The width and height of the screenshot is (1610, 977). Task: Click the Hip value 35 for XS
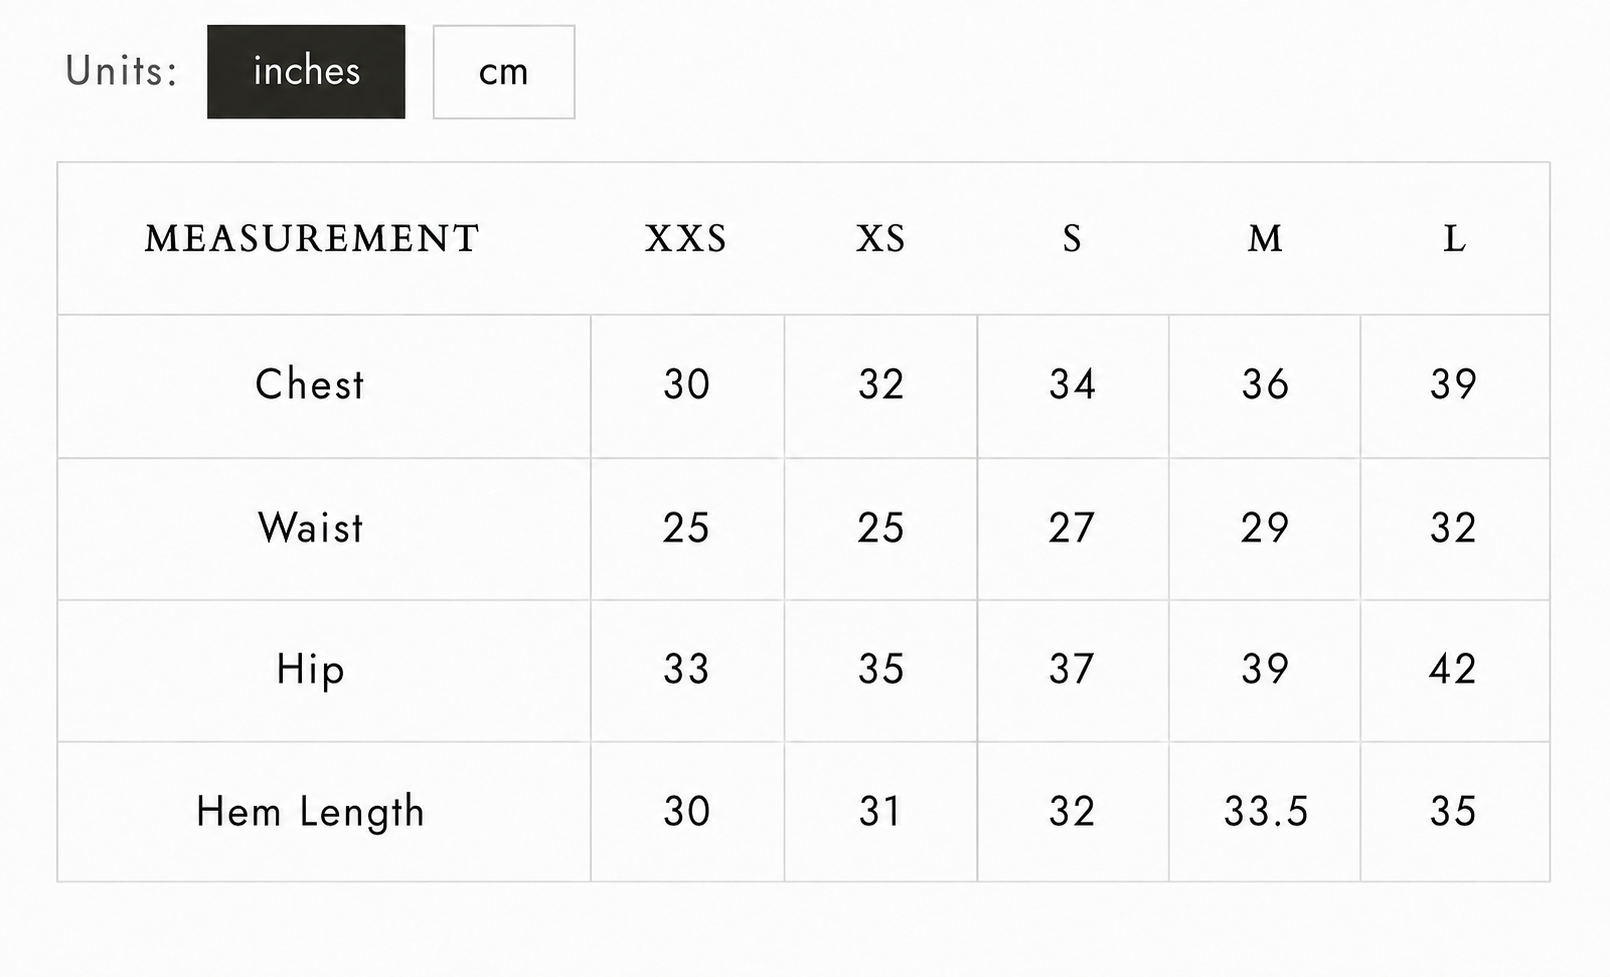(x=881, y=670)
